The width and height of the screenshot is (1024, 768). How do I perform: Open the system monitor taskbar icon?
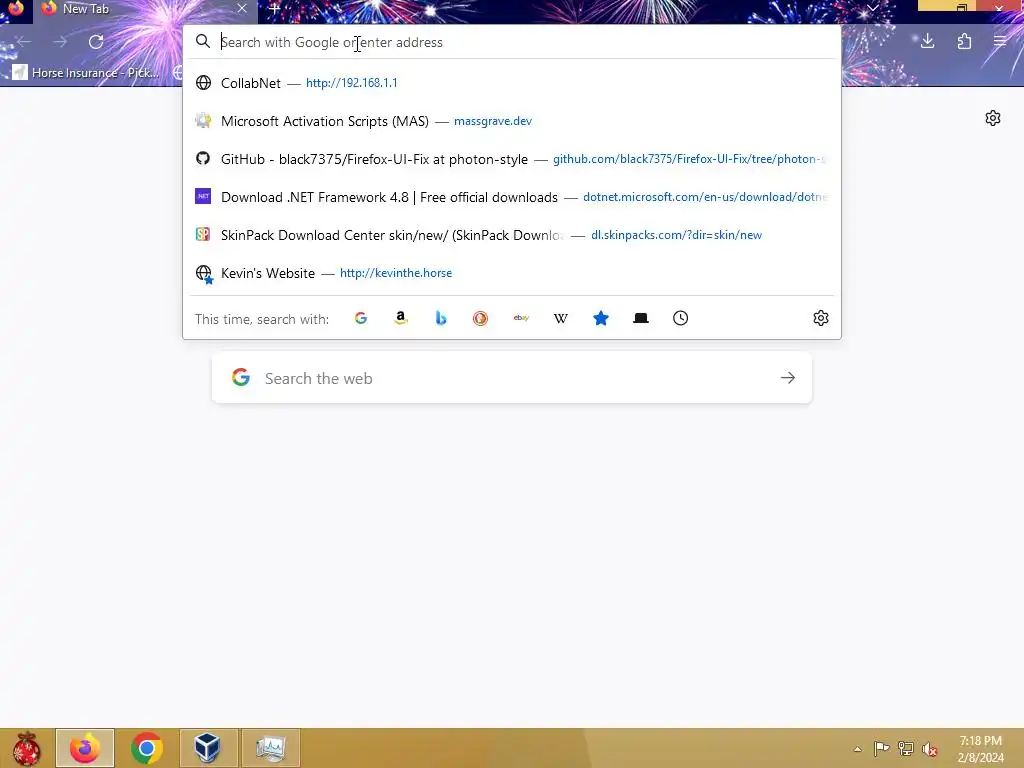pyautogui.click(x=271, y=748)
